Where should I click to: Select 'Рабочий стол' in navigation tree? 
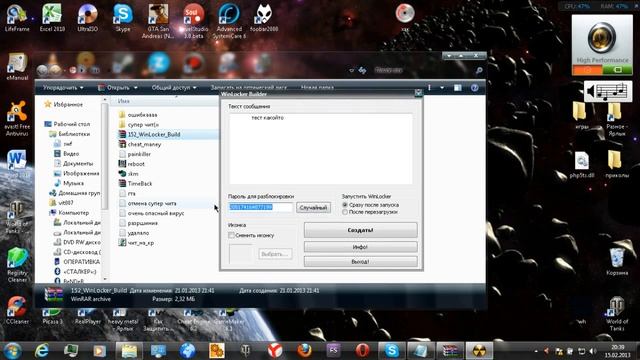71,124
